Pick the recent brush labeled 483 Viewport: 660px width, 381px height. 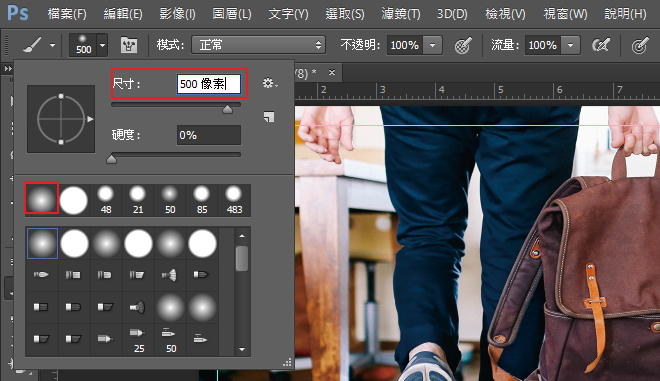(x=234, y=200)
